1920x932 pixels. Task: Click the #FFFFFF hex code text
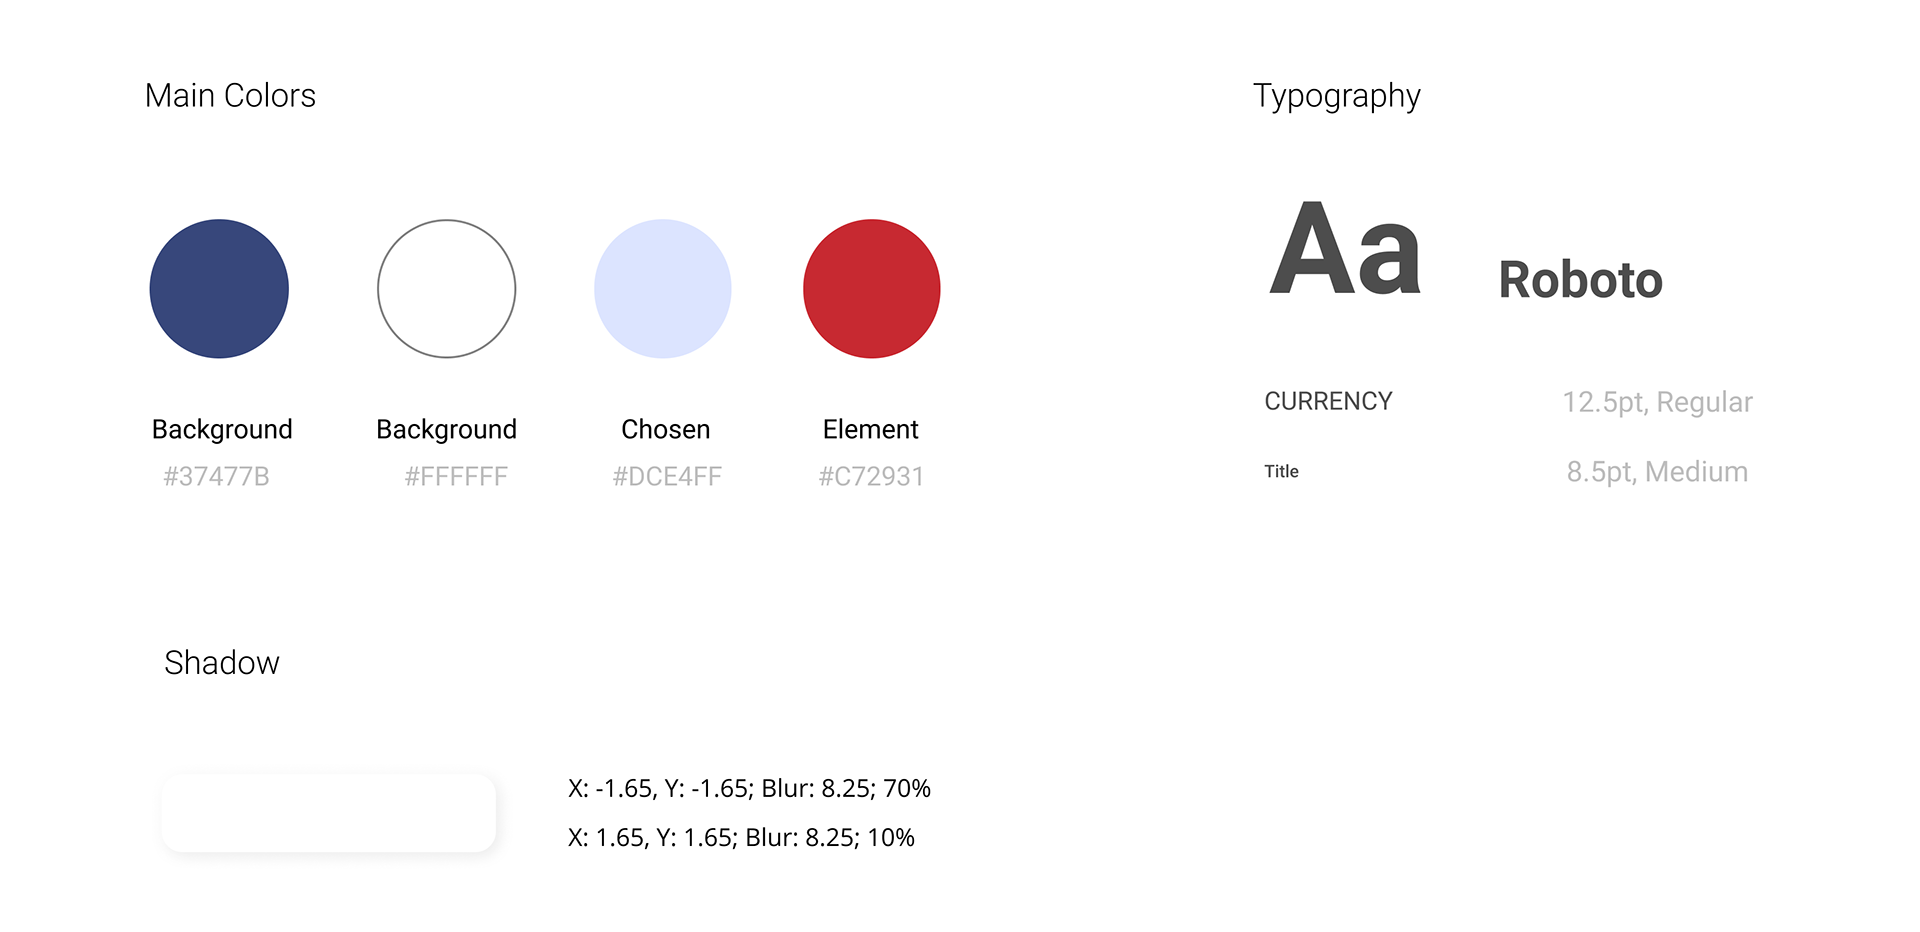[x=456, y=477]
